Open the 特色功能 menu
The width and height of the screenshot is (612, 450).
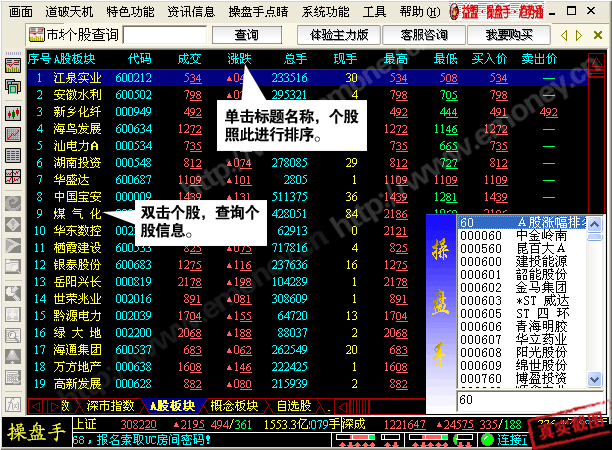(130, 12)
